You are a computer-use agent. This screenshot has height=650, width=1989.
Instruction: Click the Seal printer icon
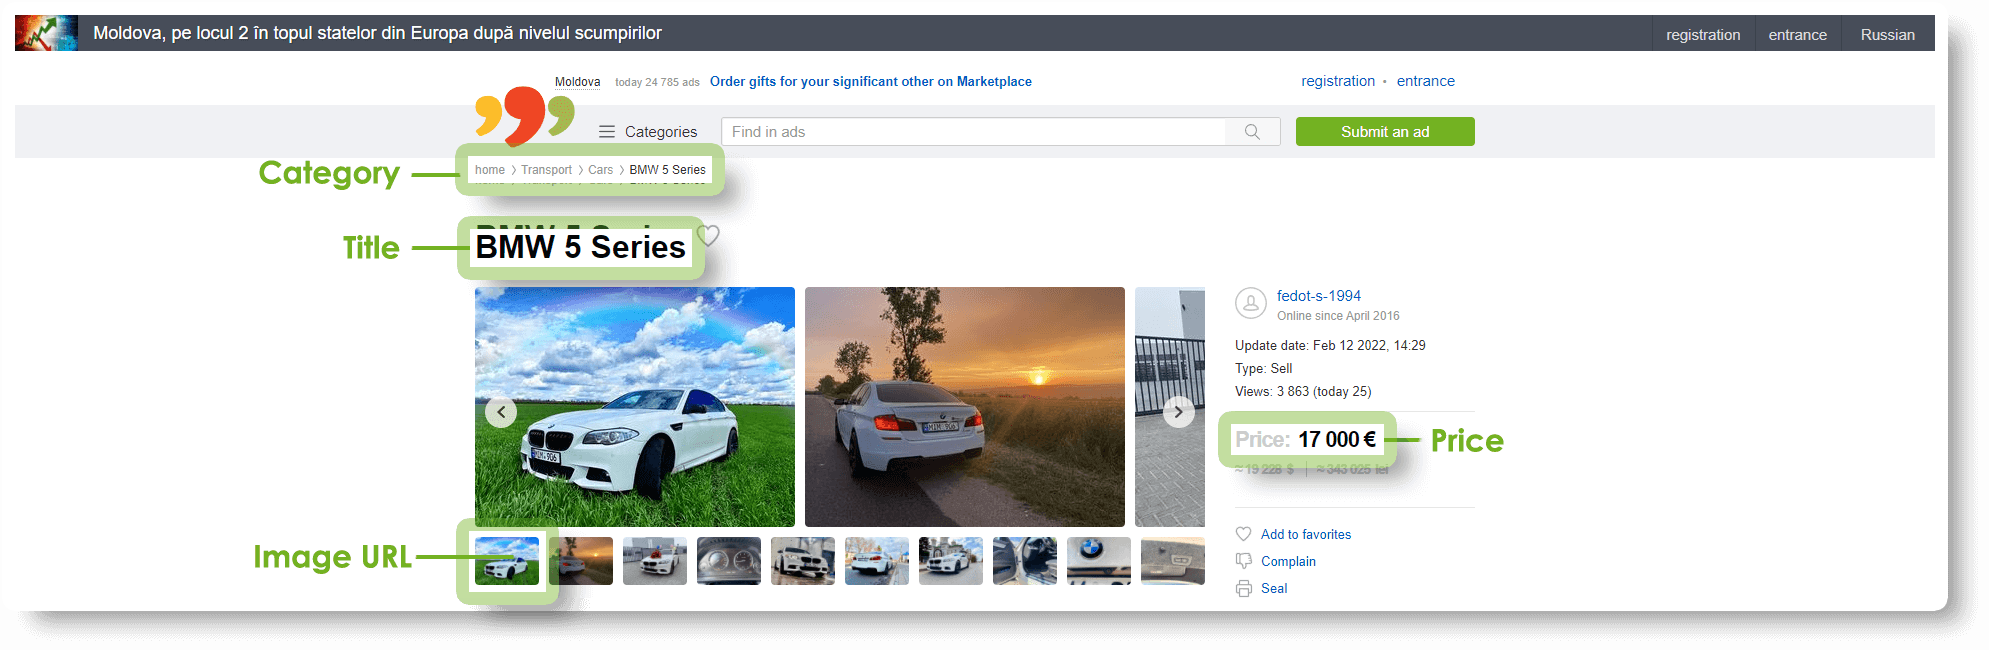(1244, 589)
